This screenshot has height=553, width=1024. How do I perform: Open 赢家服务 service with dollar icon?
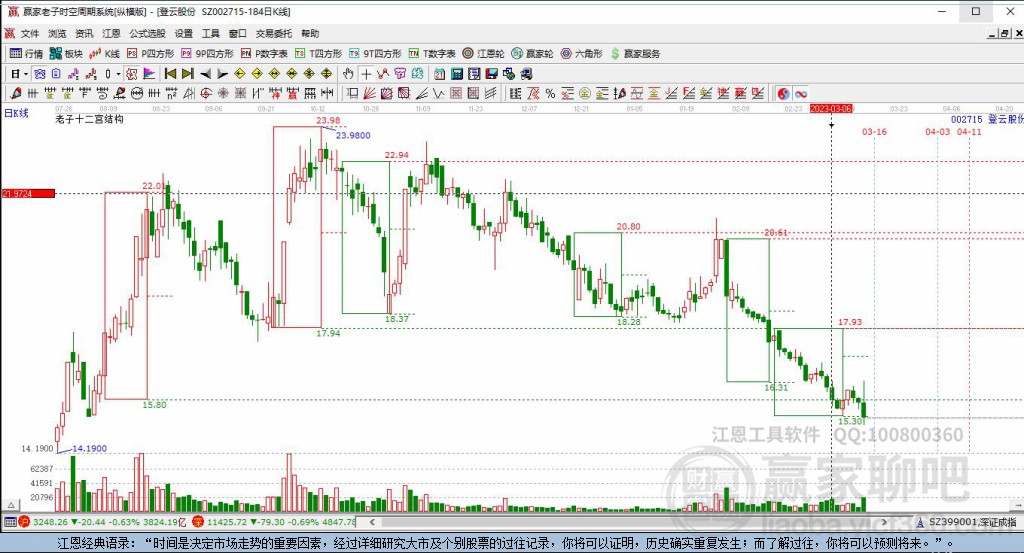(x=635, y=54)
